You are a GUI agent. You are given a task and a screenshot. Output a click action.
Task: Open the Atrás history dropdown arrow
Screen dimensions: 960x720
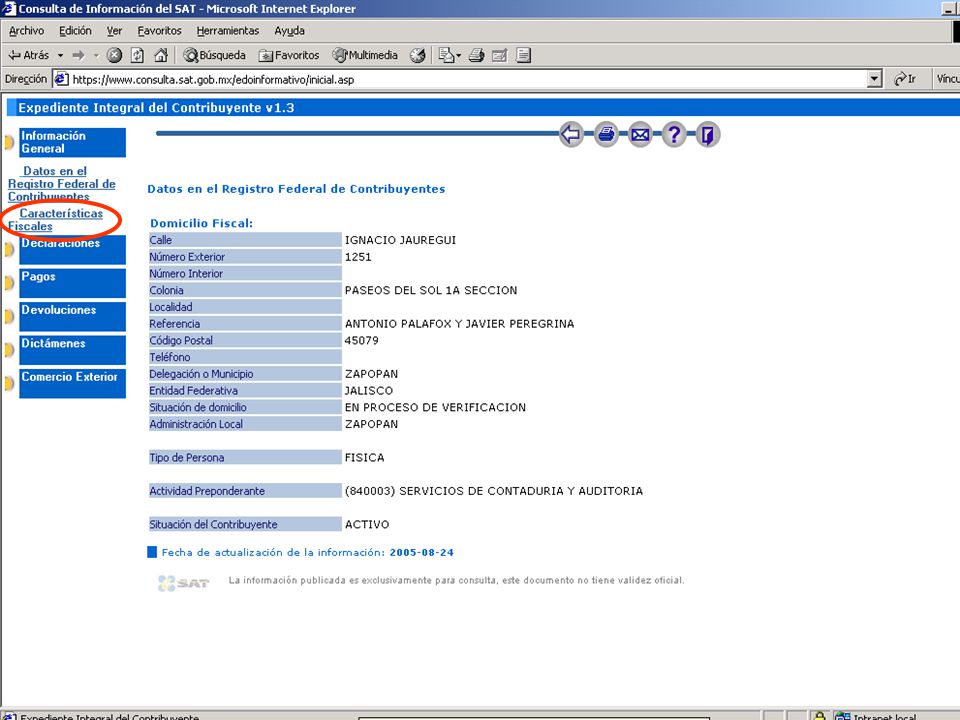[x=61, y=55]
